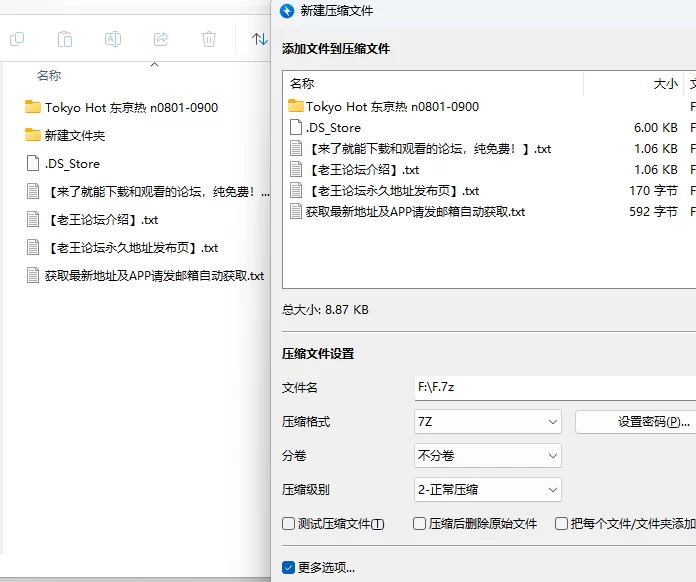Click the 名称 column header in Explorer
This screenshot has width=696, height=582.
tap(49, 75)
